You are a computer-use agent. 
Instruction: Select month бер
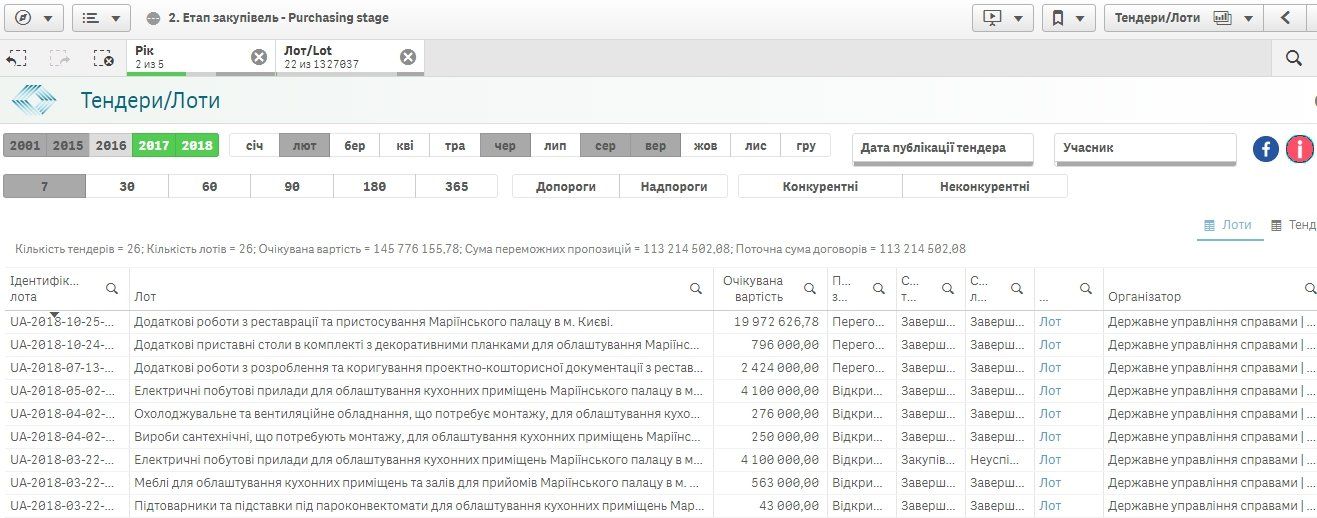pos(355,145)
